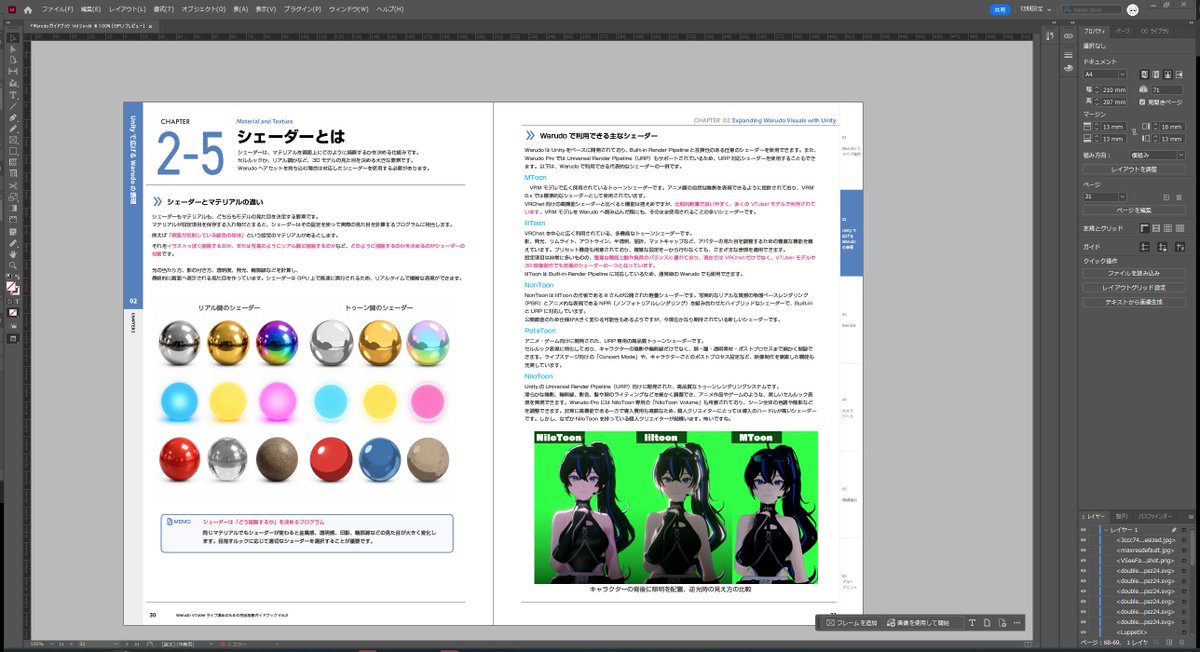Click the ファイルを読み込み button
1200x652 pixels.
(1134, 273)
